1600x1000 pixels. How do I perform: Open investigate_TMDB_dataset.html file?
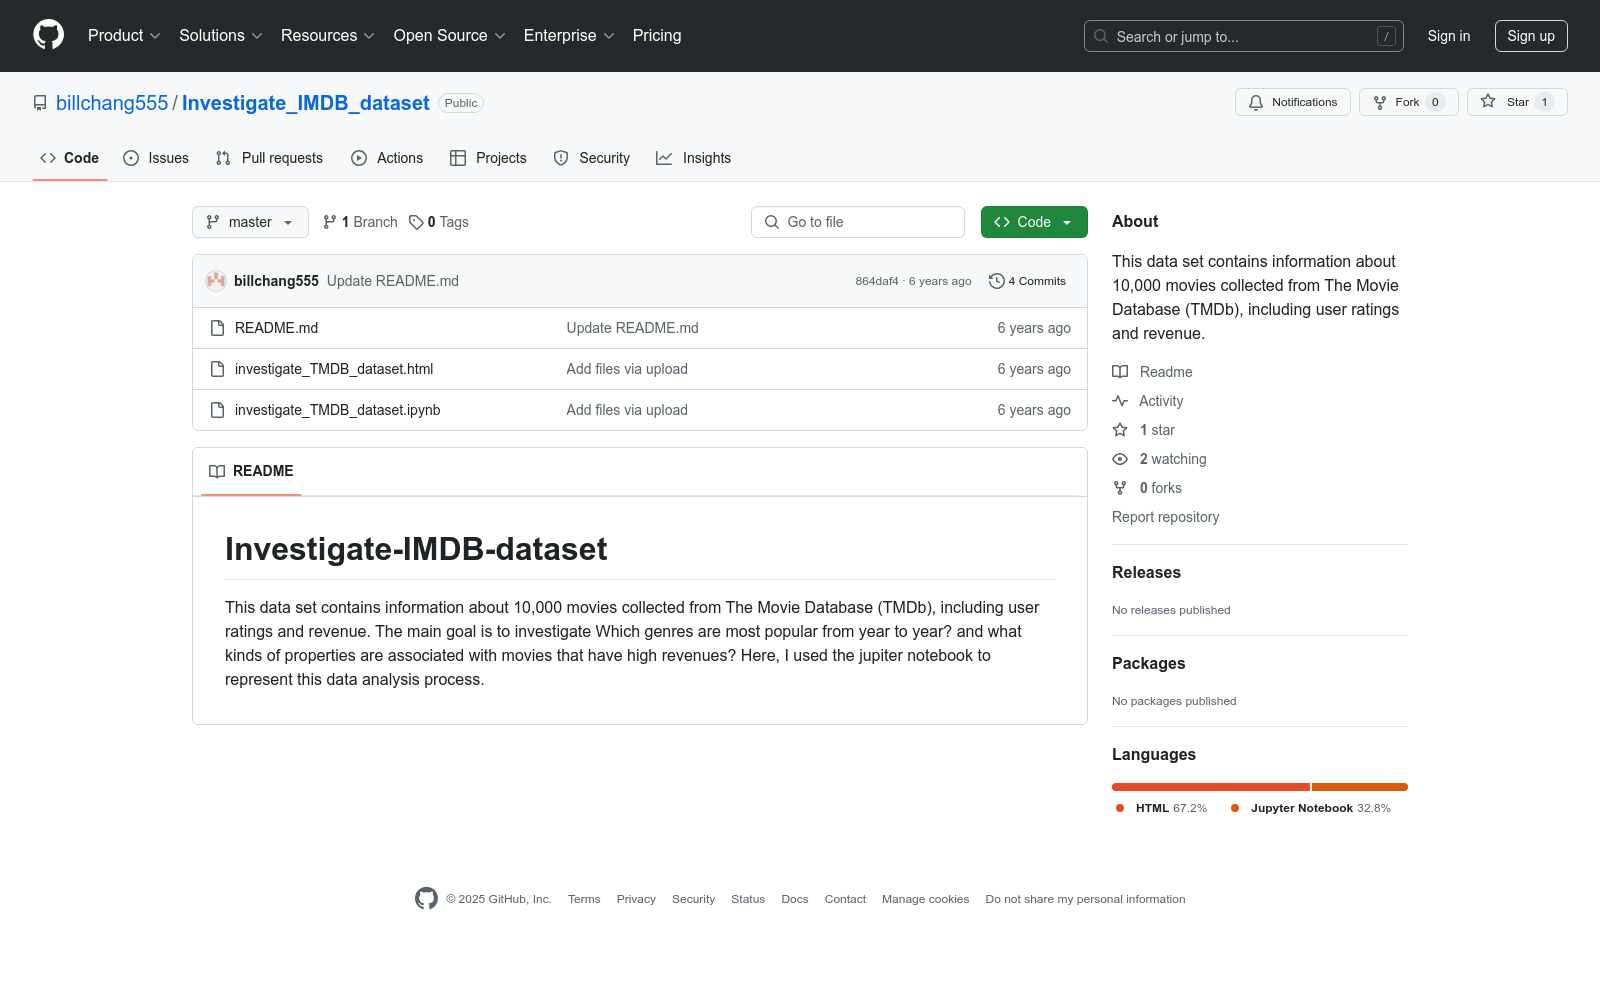tap(334, 369)
